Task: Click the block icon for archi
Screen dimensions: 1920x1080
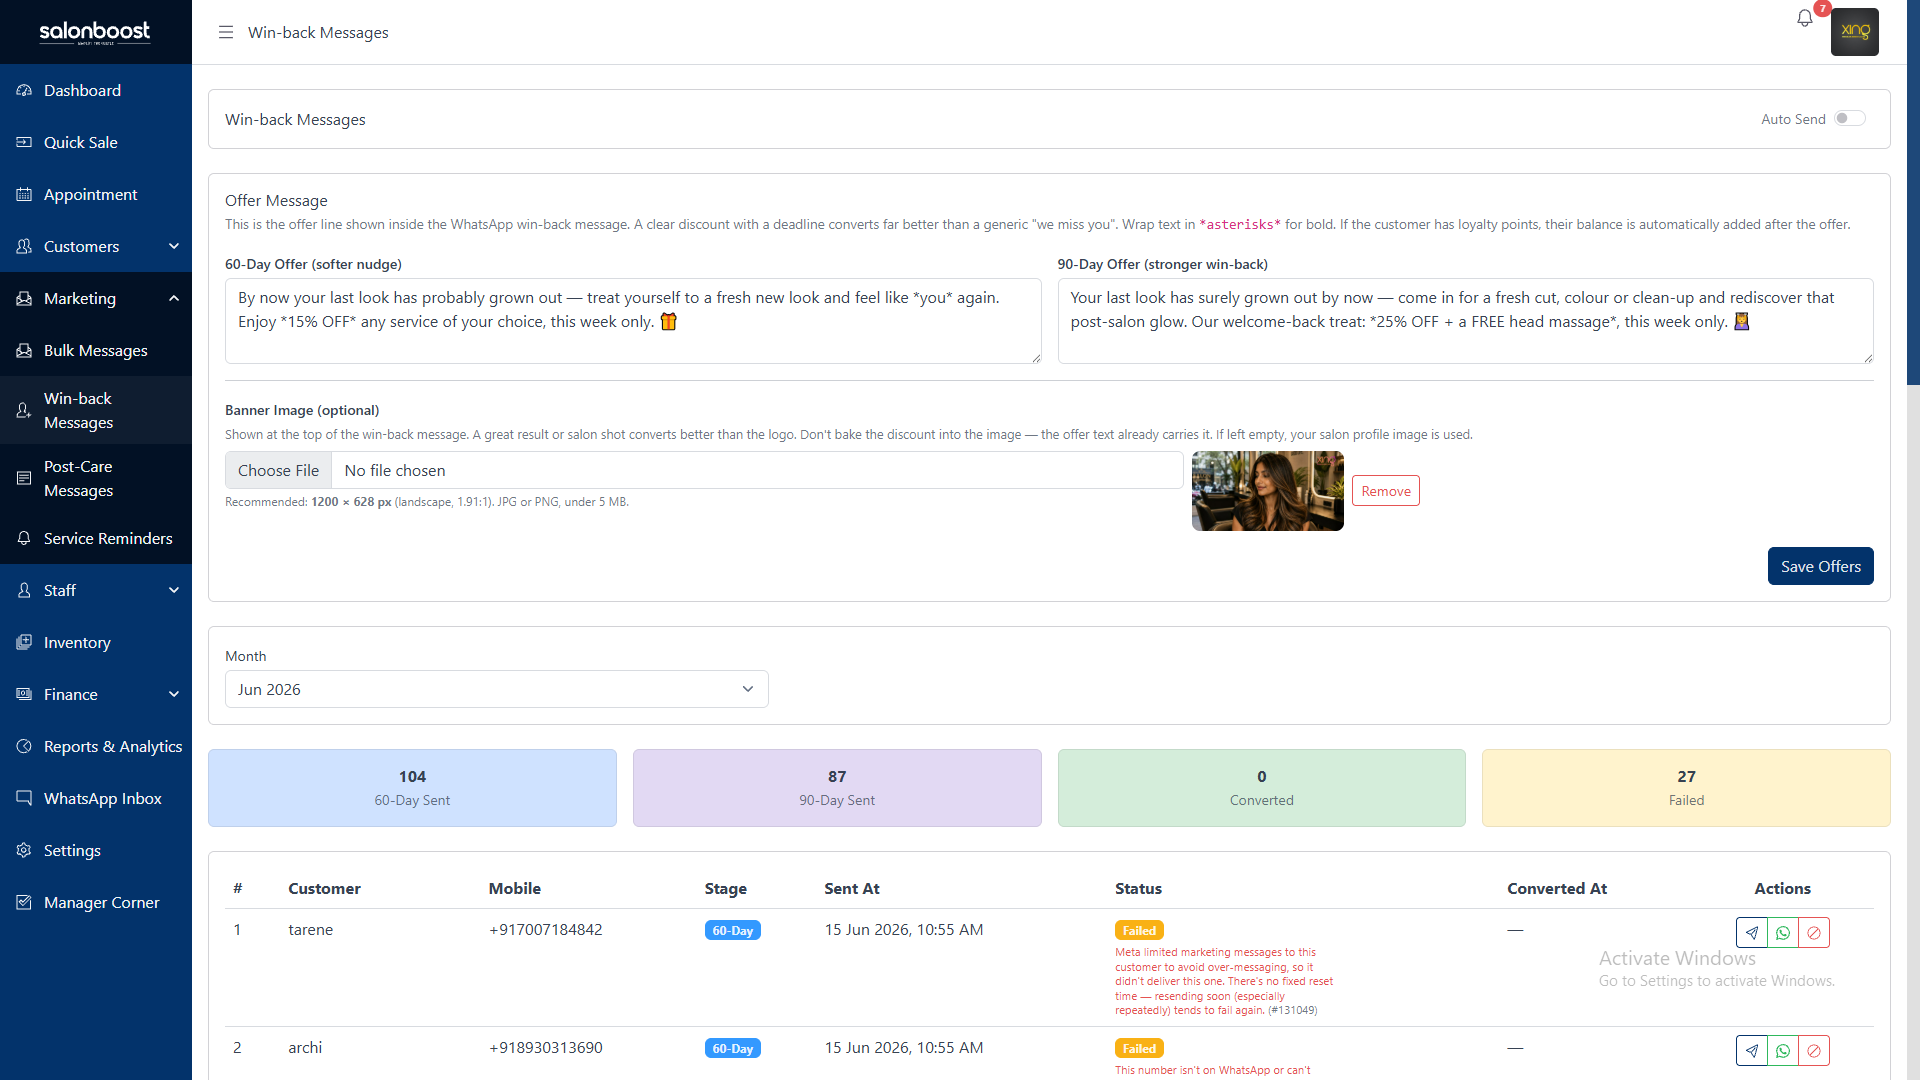Action: 1814,1051
